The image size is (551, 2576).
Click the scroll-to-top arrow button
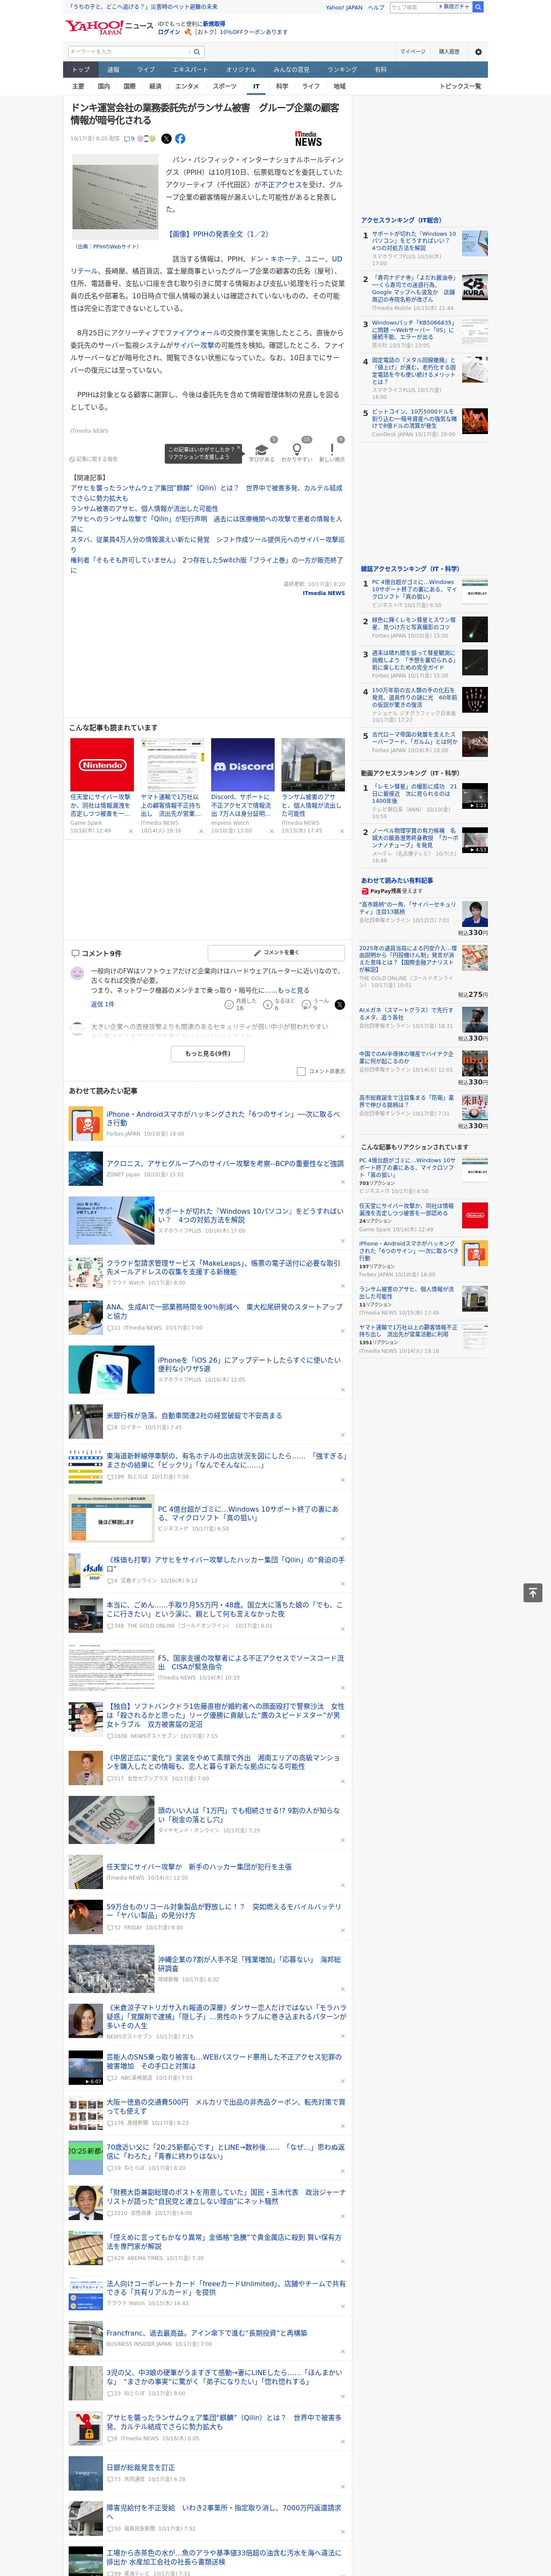click(533, 1592)
